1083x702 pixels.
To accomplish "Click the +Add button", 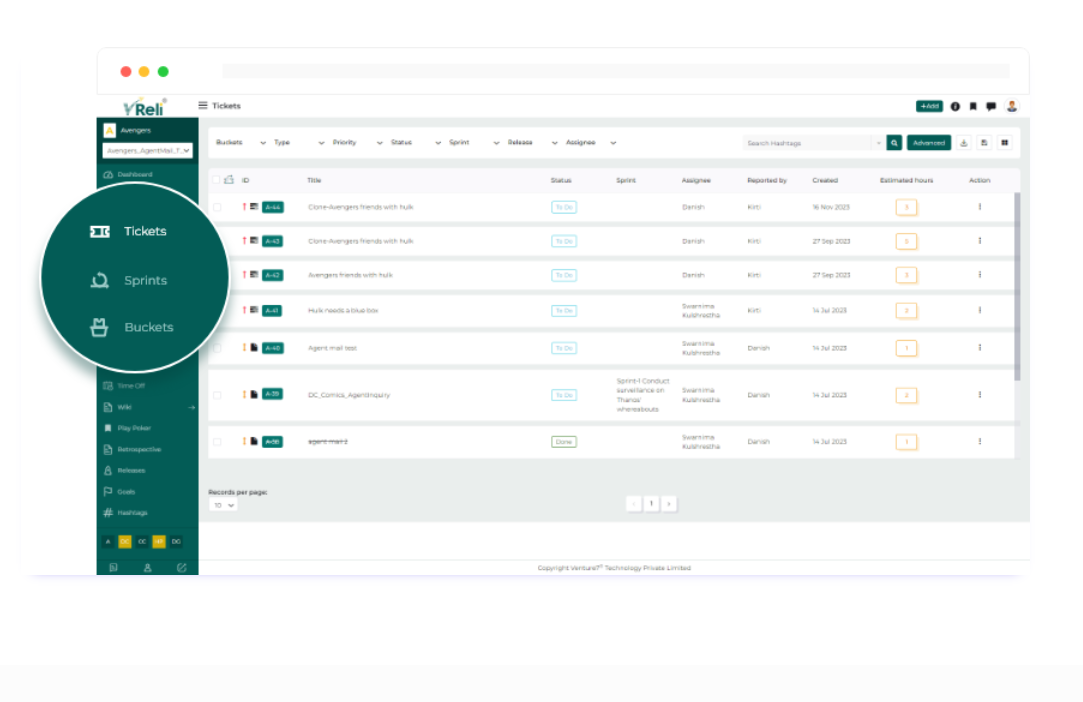I will coord(928,106).
